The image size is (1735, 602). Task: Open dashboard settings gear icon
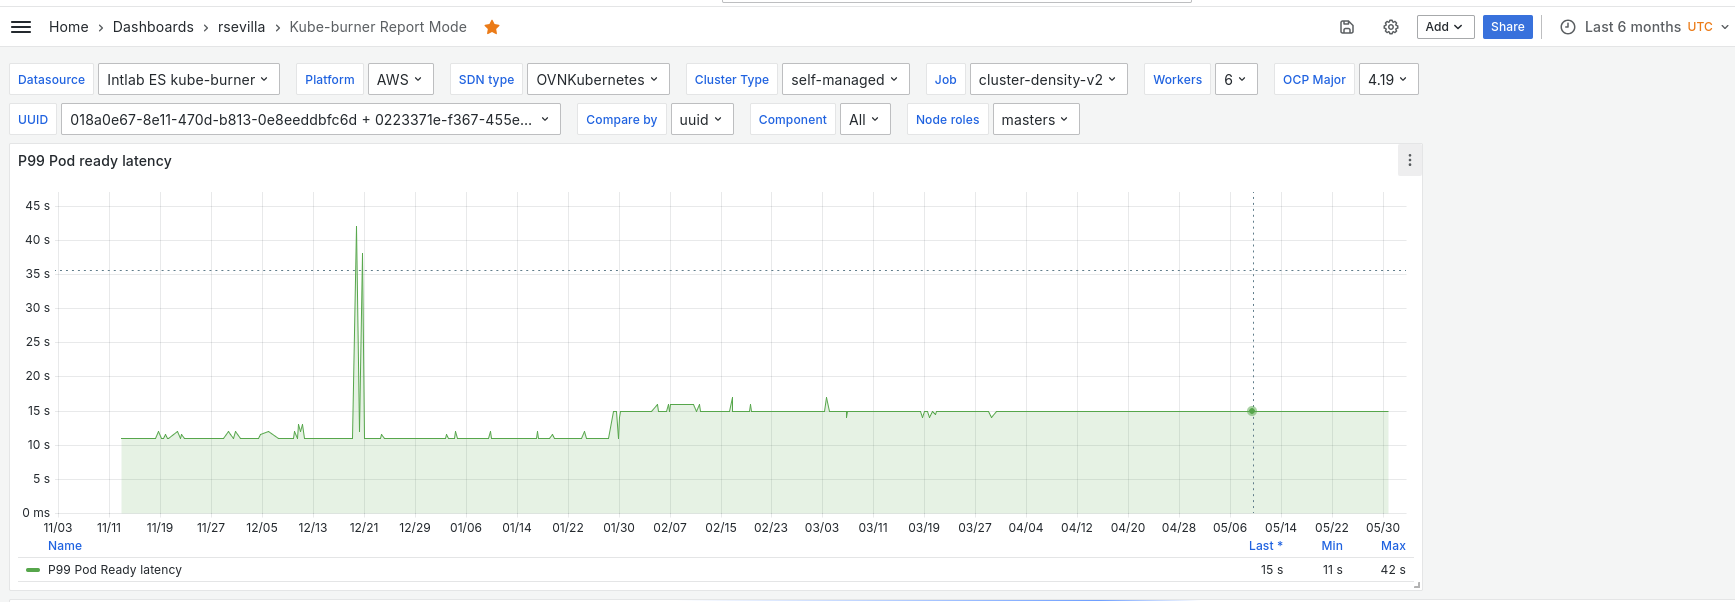click(x=1391, y=27)
